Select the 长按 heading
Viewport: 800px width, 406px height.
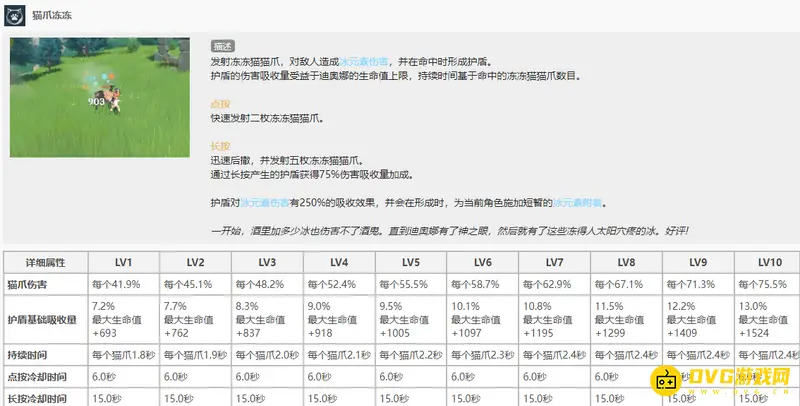(220, 146)
